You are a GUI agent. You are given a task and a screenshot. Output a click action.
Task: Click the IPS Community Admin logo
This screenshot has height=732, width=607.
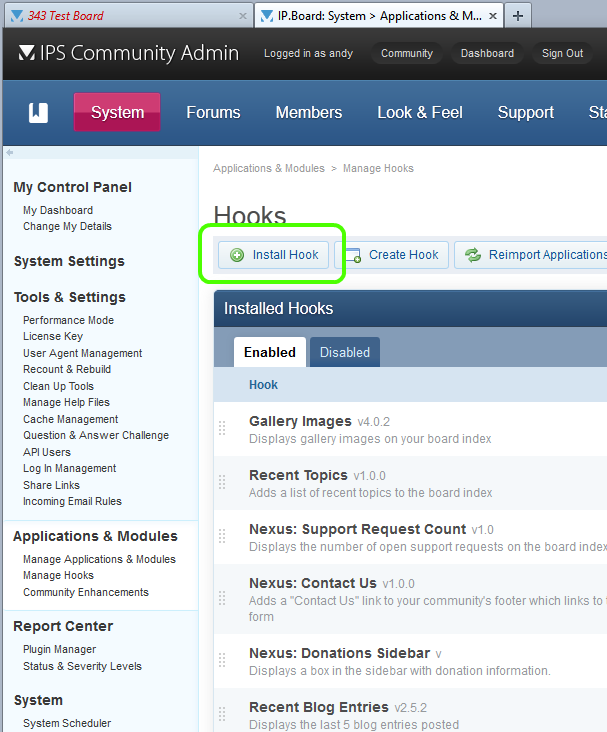pyautogui.click(x=128, y=53)
